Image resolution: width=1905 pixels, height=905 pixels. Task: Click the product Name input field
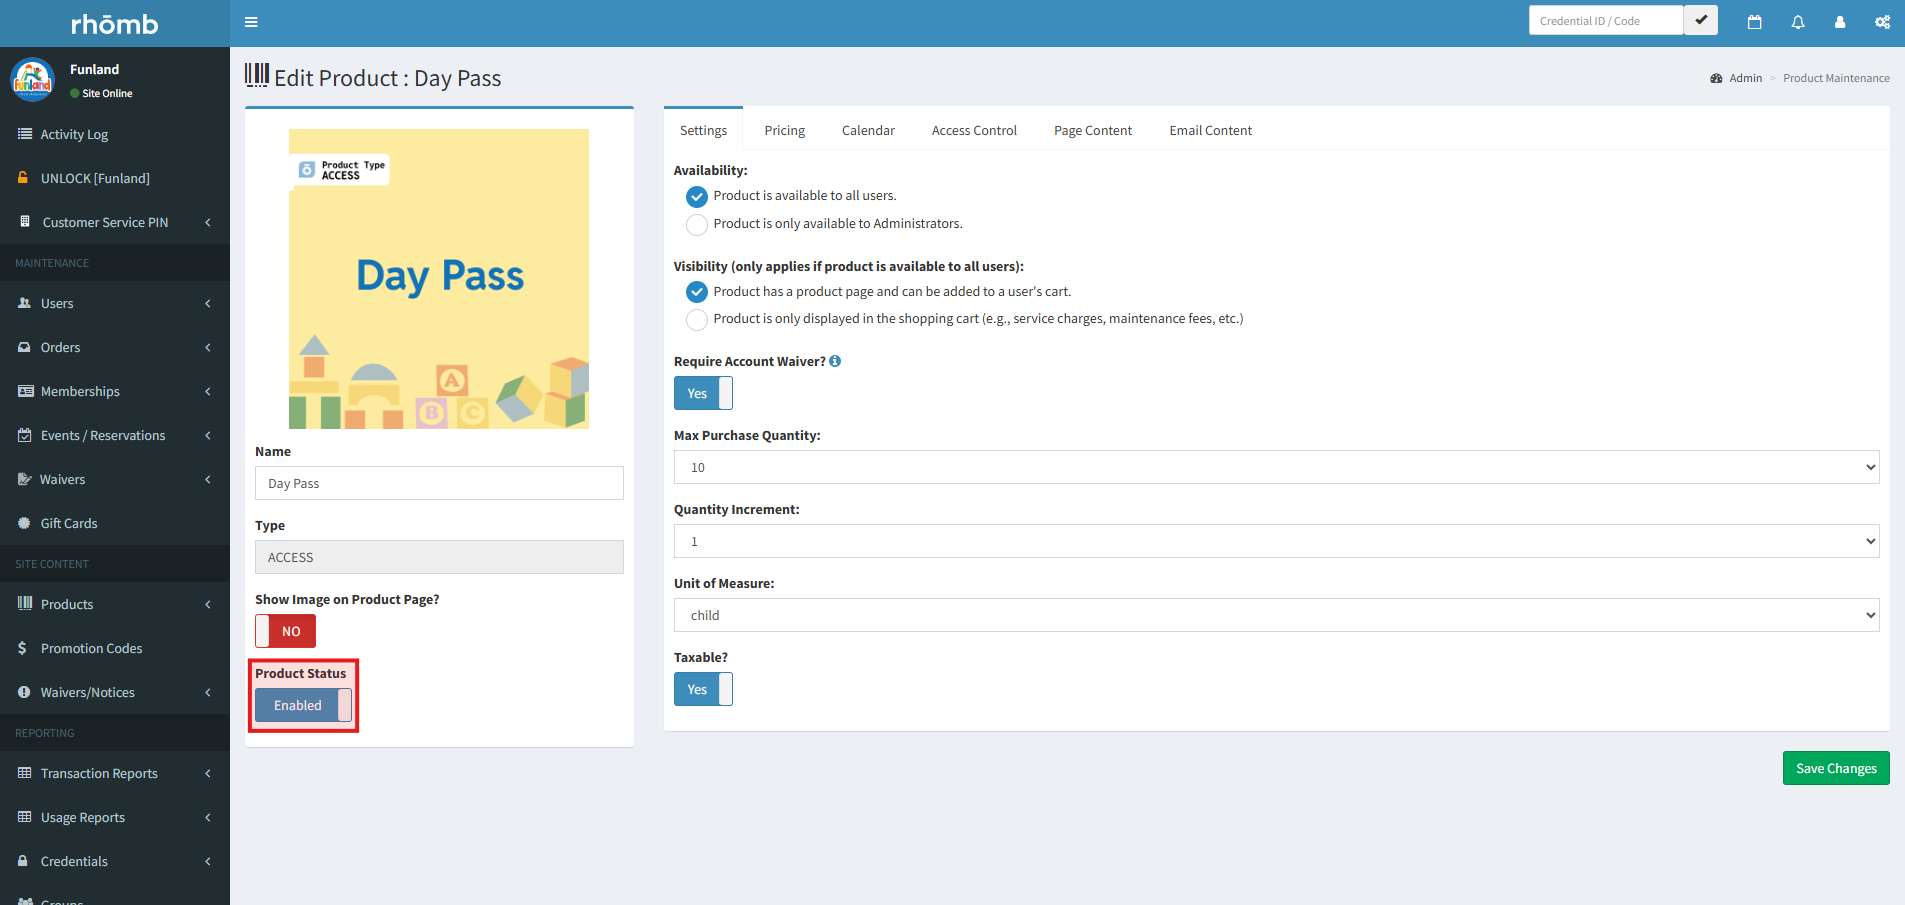click(439, 483)
